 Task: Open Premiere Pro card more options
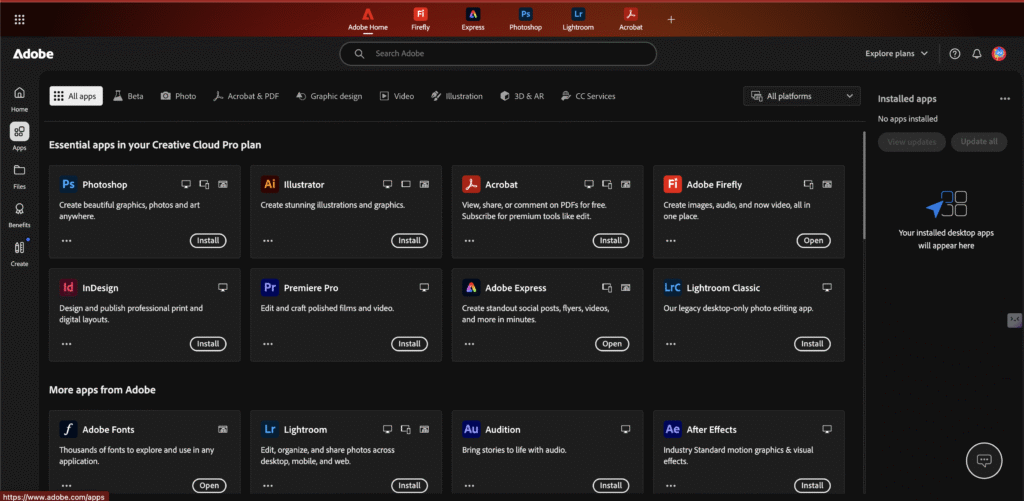[268, 344]
